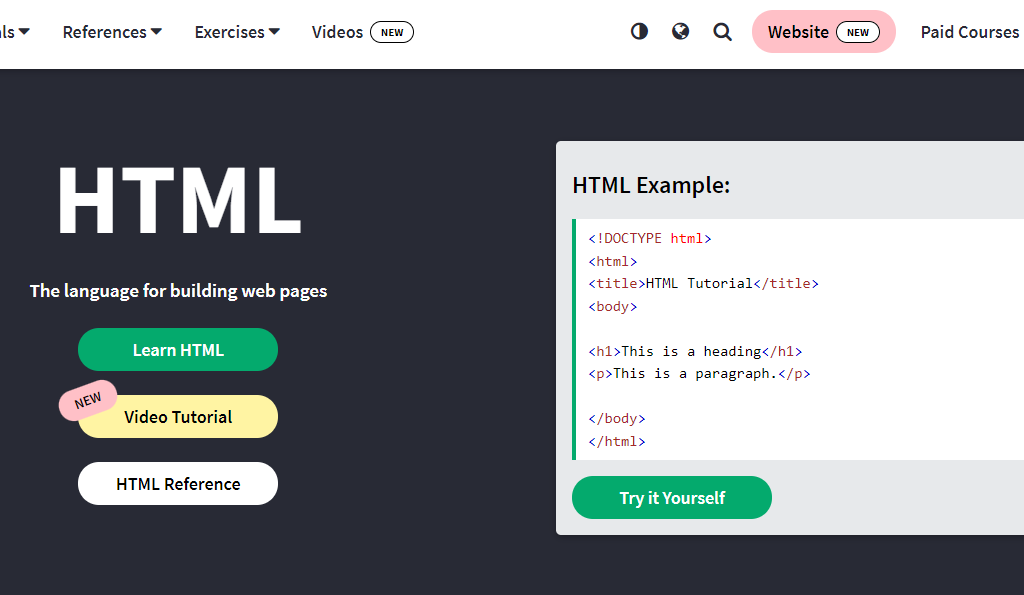Toggle dark mode with the contrast icon
The width and height of the screenshot is (1024, 595).
639,32
